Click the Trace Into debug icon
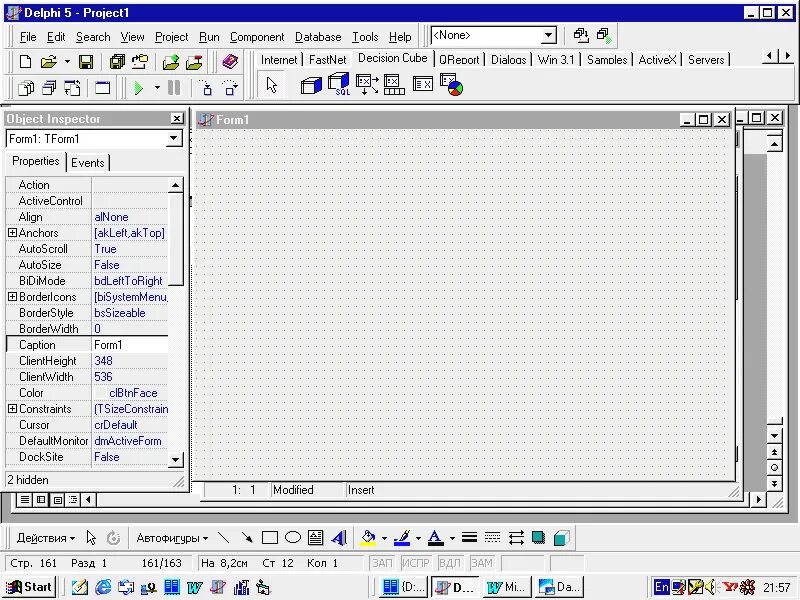Screen dimensions: 800x600 (x=206, y=88)
